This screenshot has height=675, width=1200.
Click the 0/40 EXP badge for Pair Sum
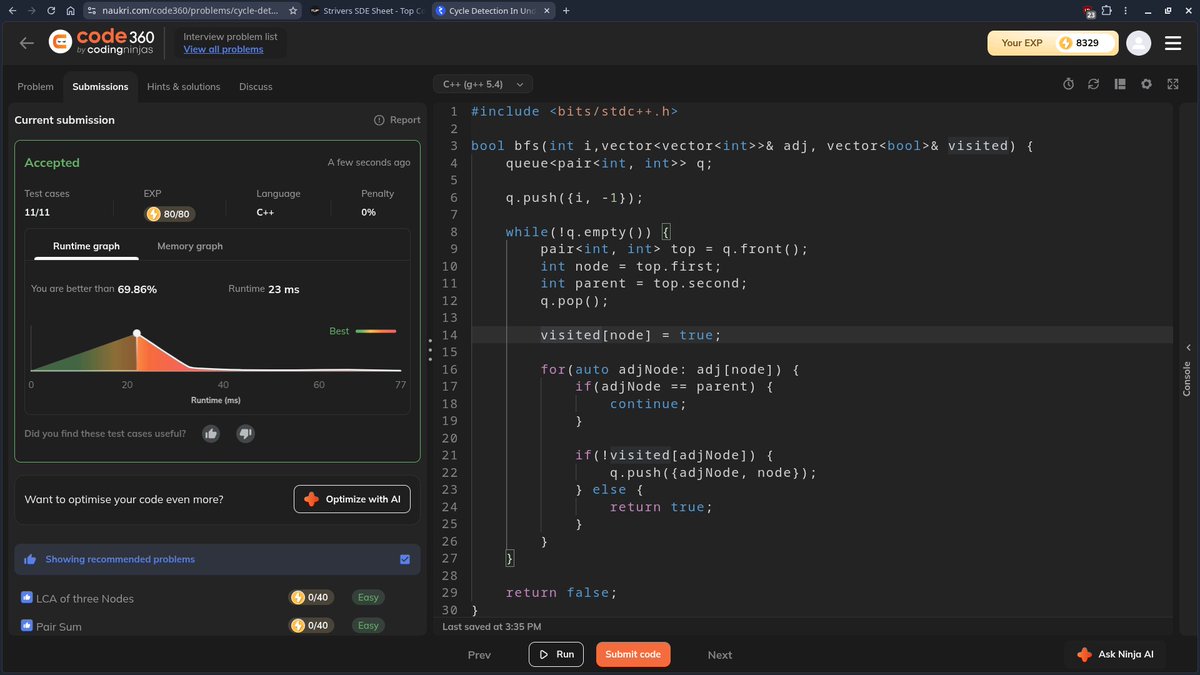pos(310,625)
